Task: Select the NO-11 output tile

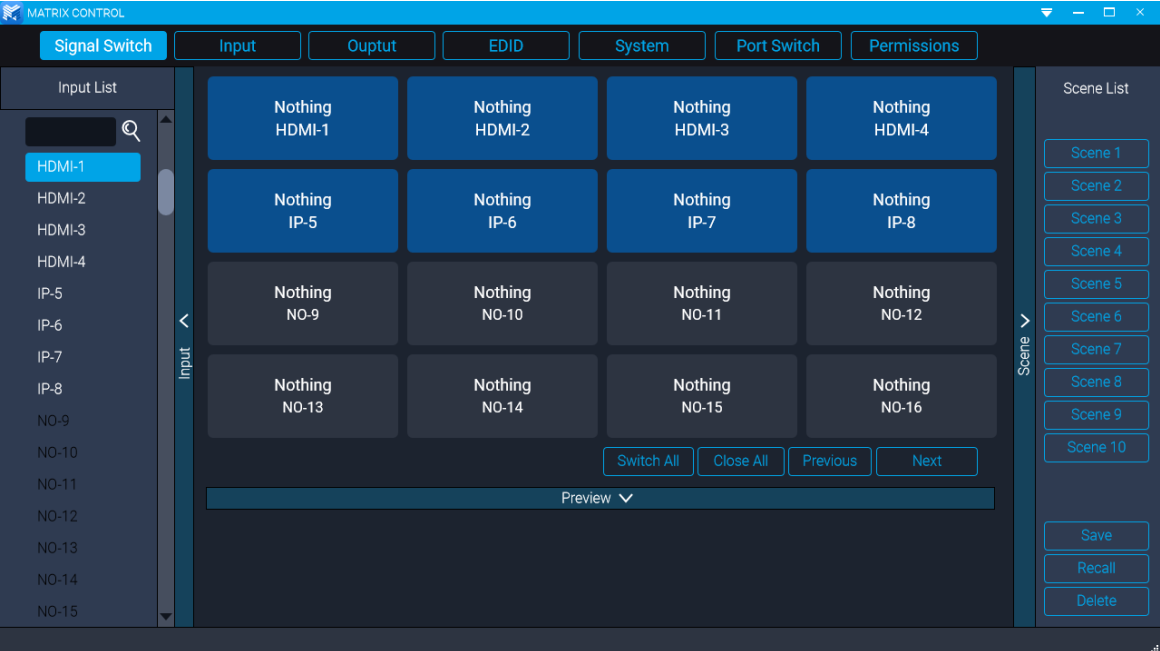Action: [701, 303]
